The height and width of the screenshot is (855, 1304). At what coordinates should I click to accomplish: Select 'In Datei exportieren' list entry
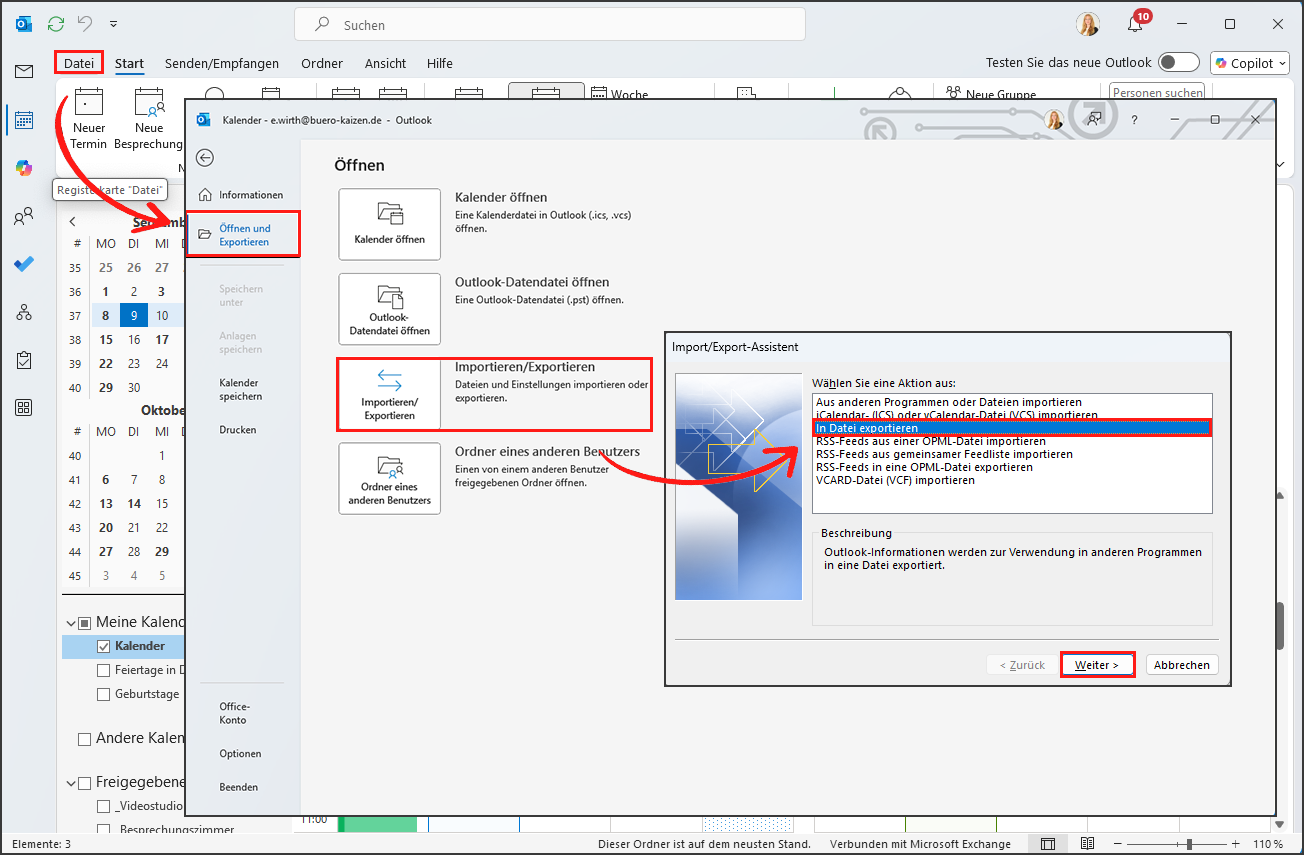click(x=1011, y=428)
